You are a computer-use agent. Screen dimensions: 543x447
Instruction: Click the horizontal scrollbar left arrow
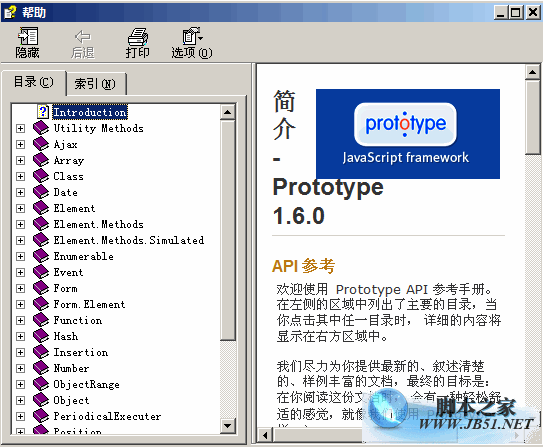coord(265,435)
